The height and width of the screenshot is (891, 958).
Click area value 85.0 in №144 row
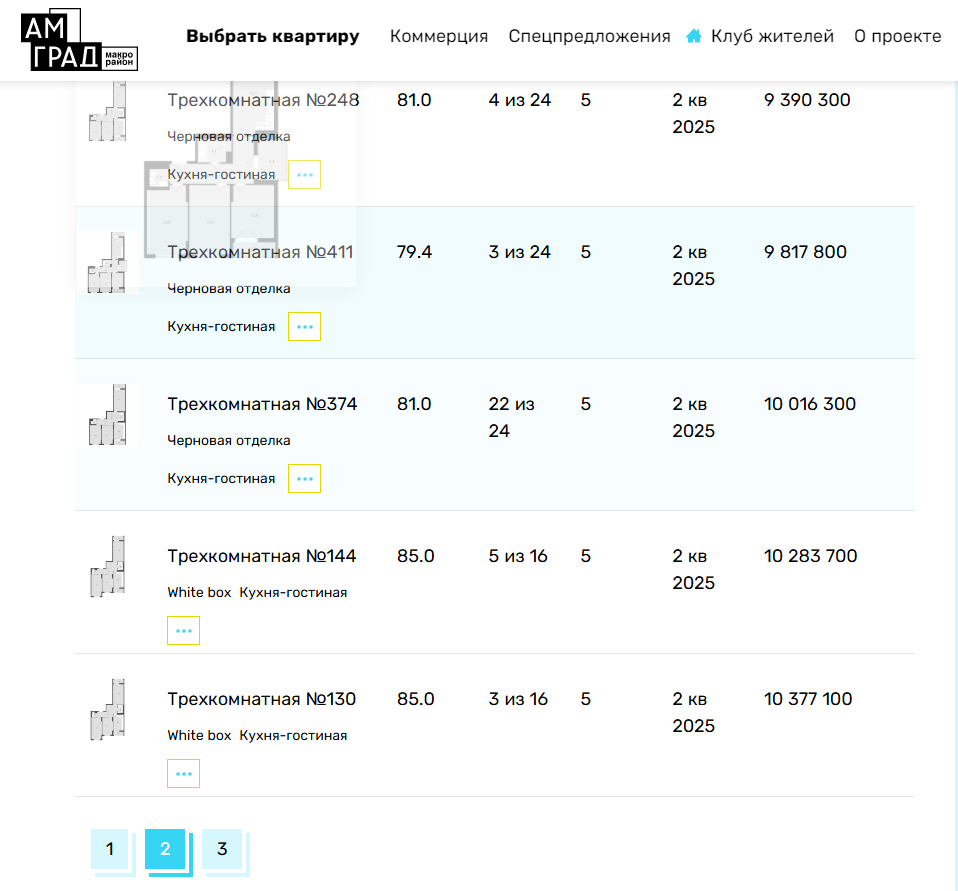(415, 556)
